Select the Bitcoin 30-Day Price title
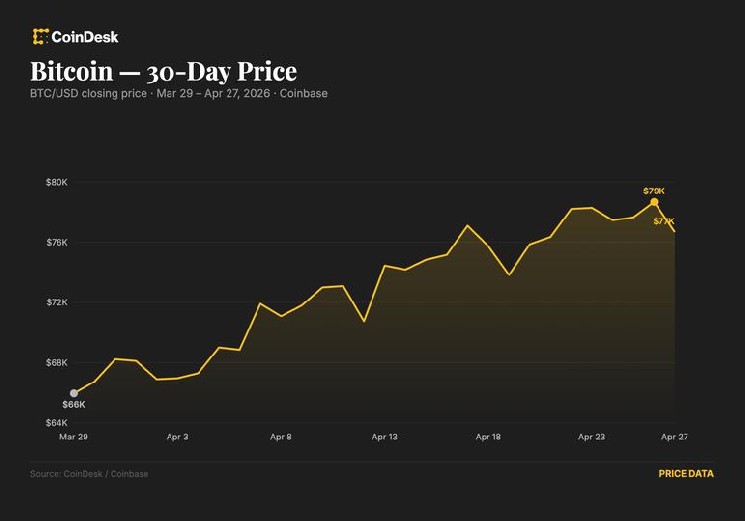The image size is (745, 521). [163, 72]
